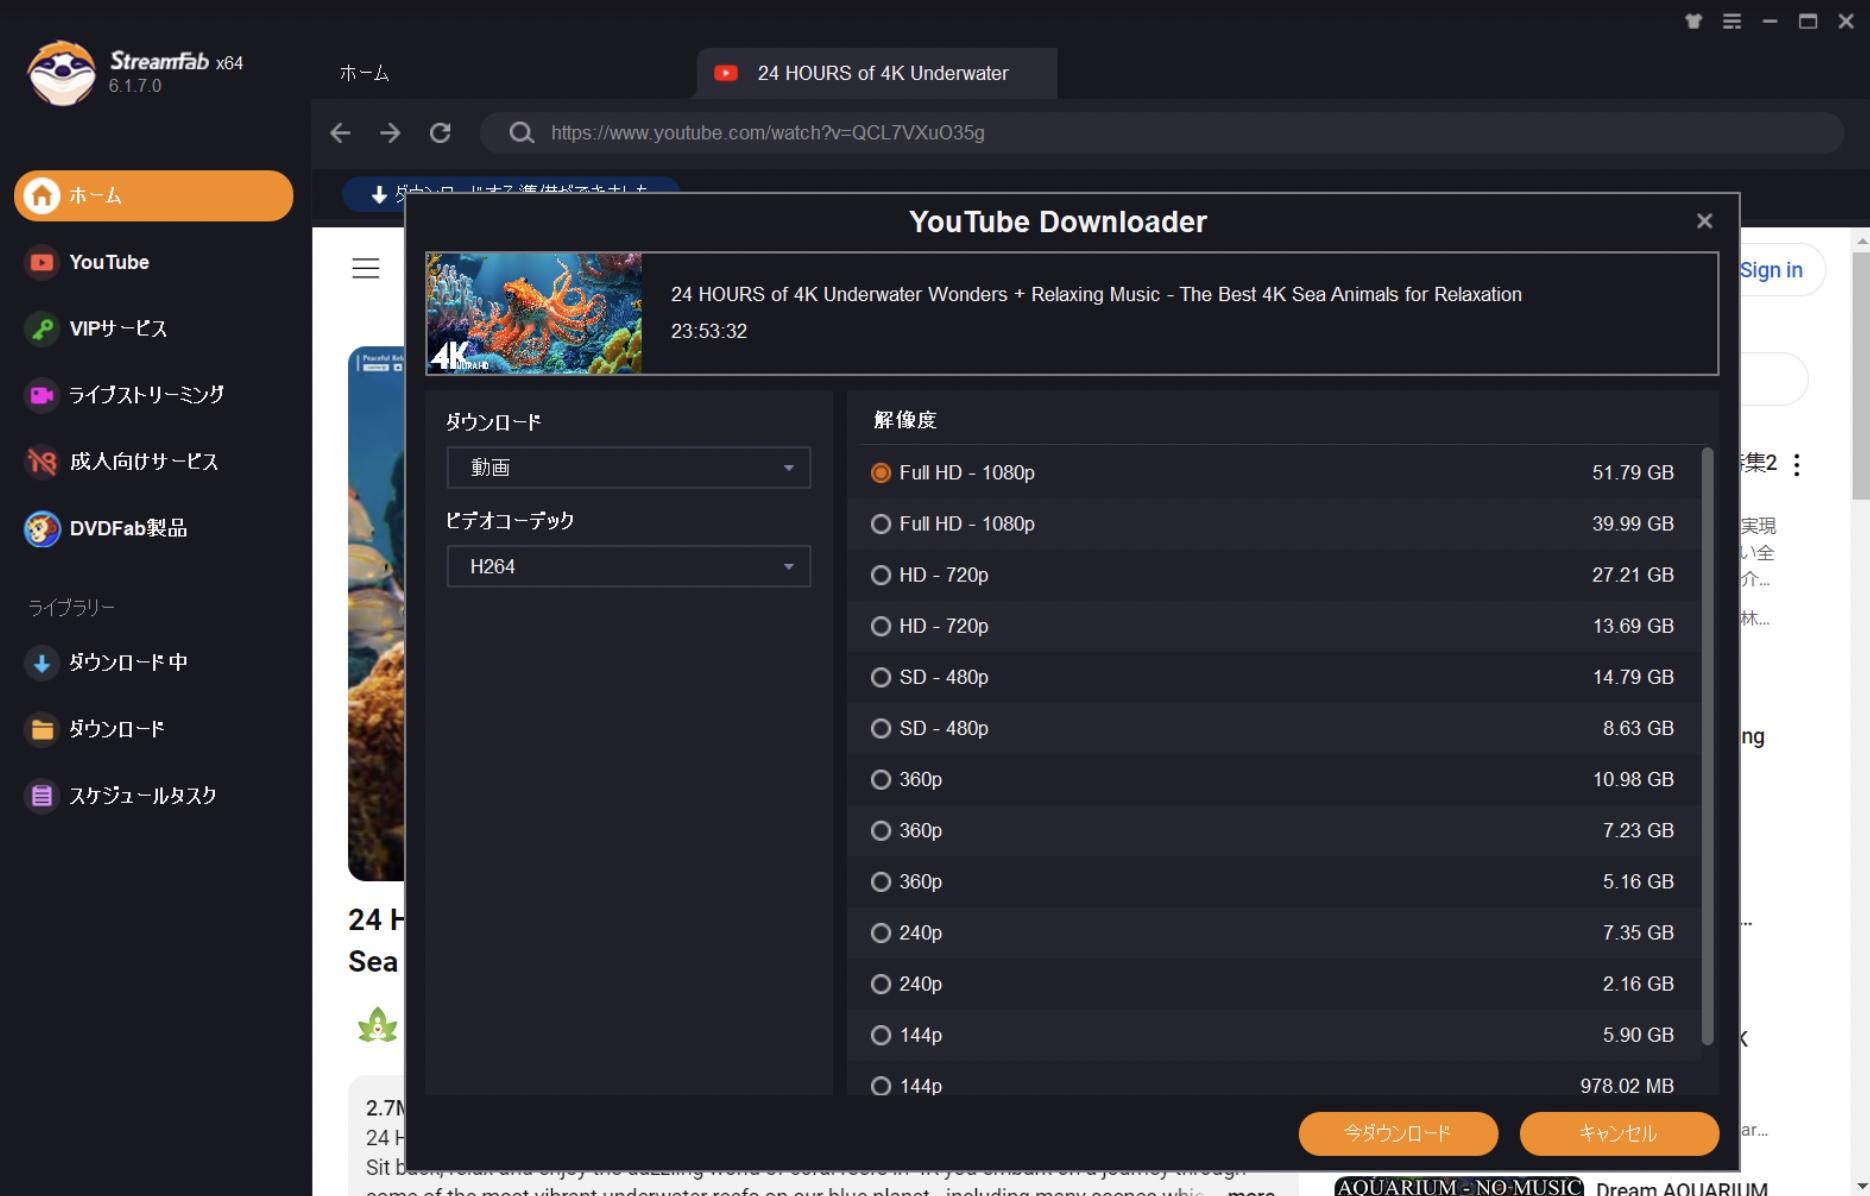Select HD - 720p 13.69 GB

tap(1273, 626)
